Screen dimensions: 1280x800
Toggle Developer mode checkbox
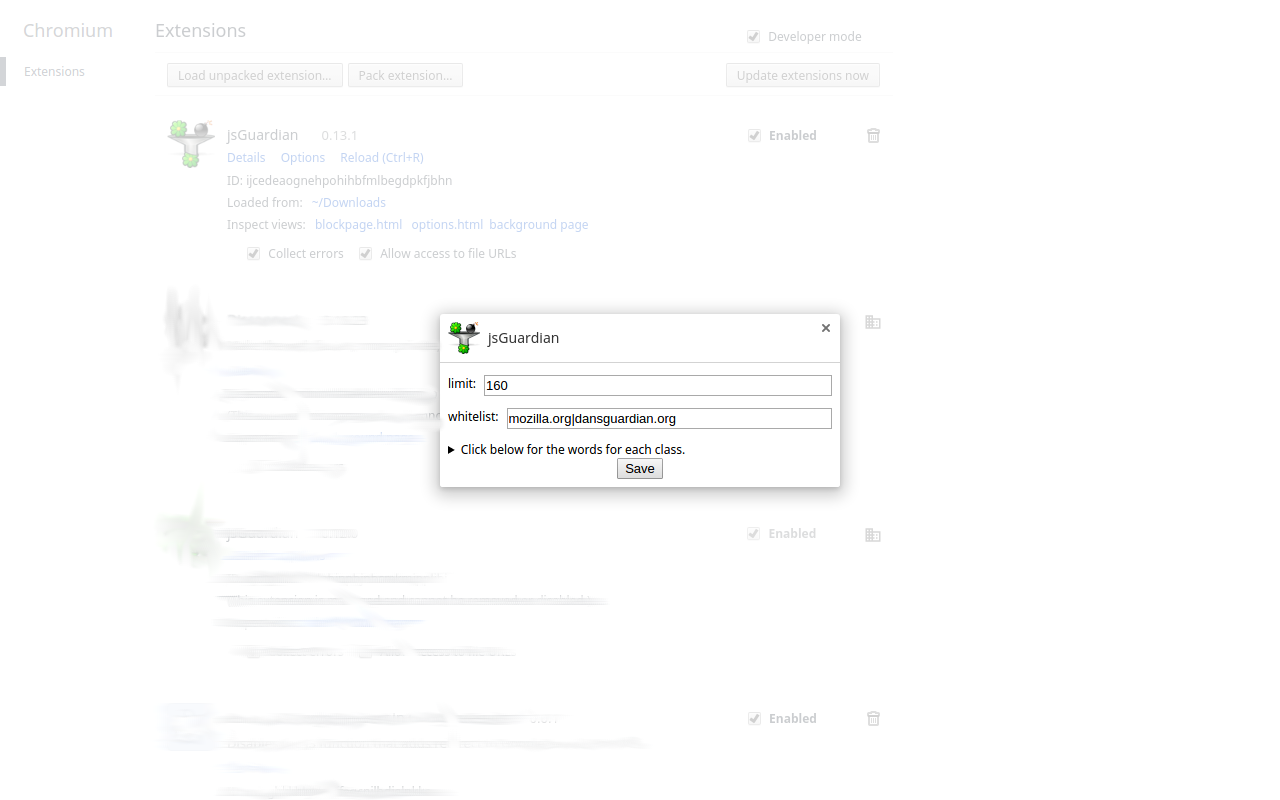[x=754, y=37]
